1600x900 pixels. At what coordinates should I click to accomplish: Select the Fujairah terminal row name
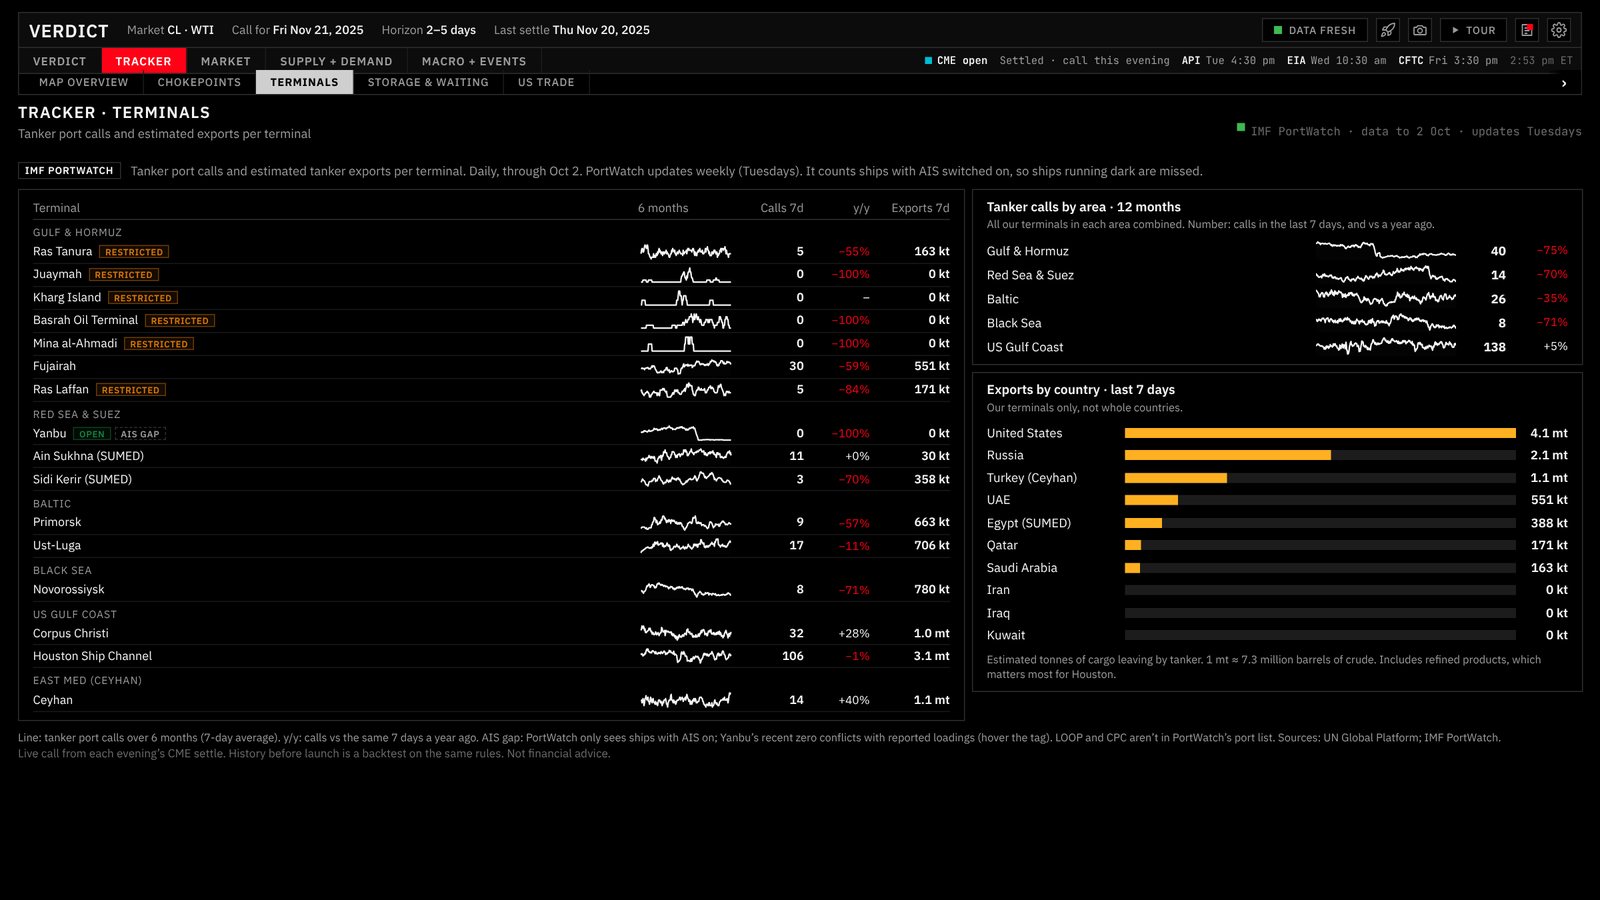[54, 366]
